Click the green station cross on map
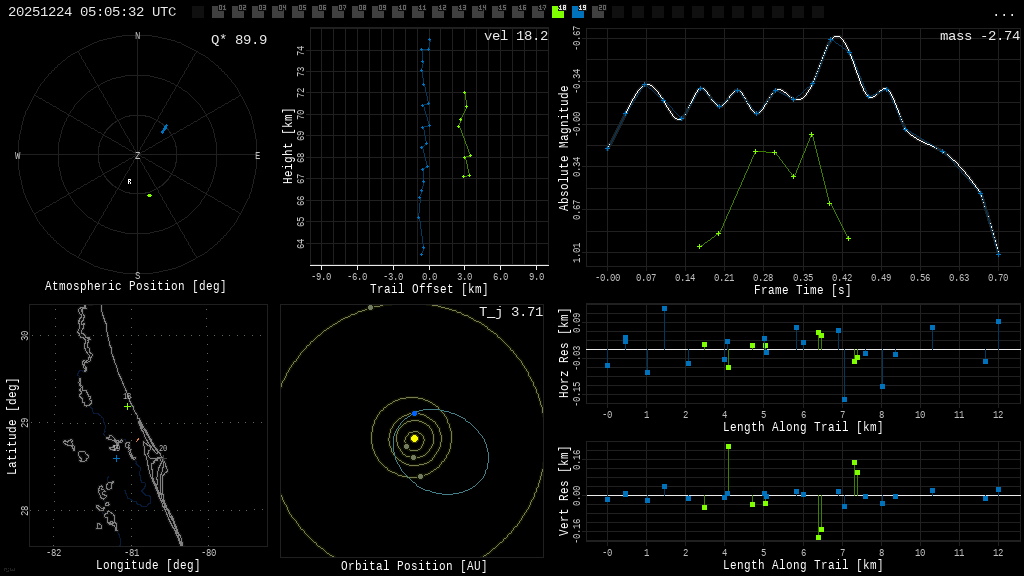The image size is (1024, 576). 127,406
